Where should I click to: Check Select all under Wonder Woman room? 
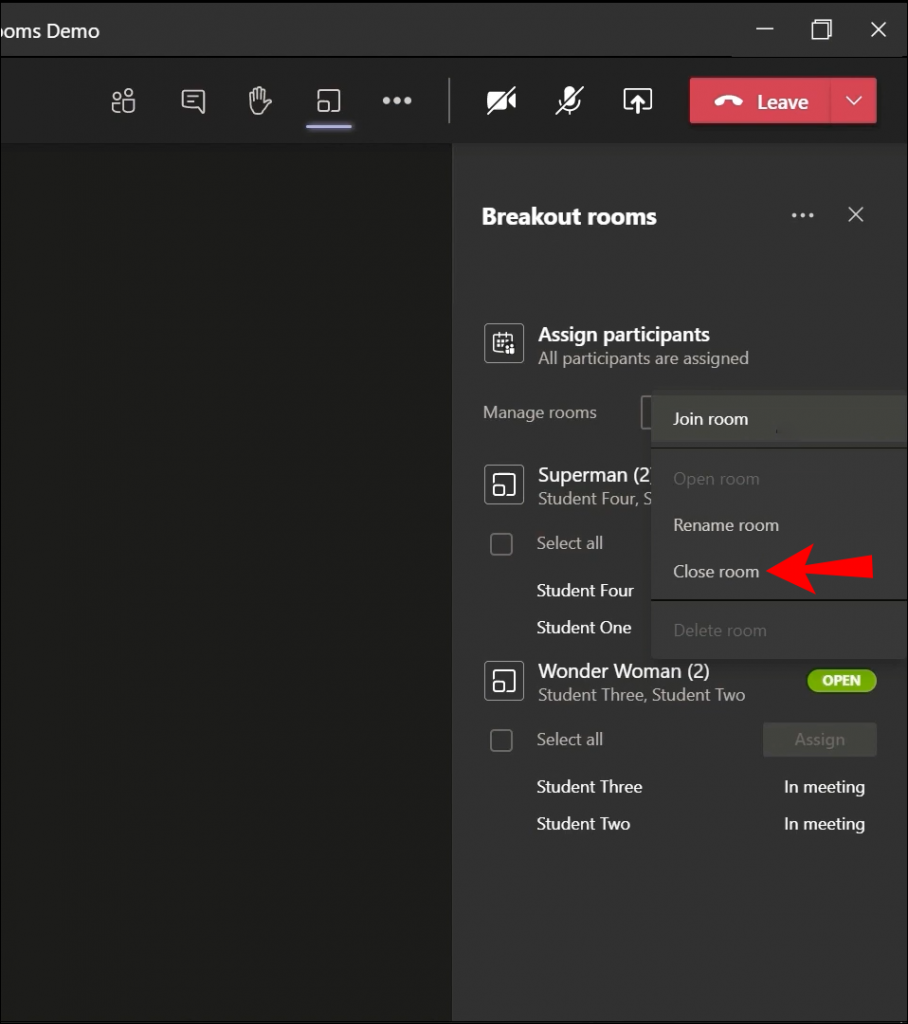click(502, 740)
